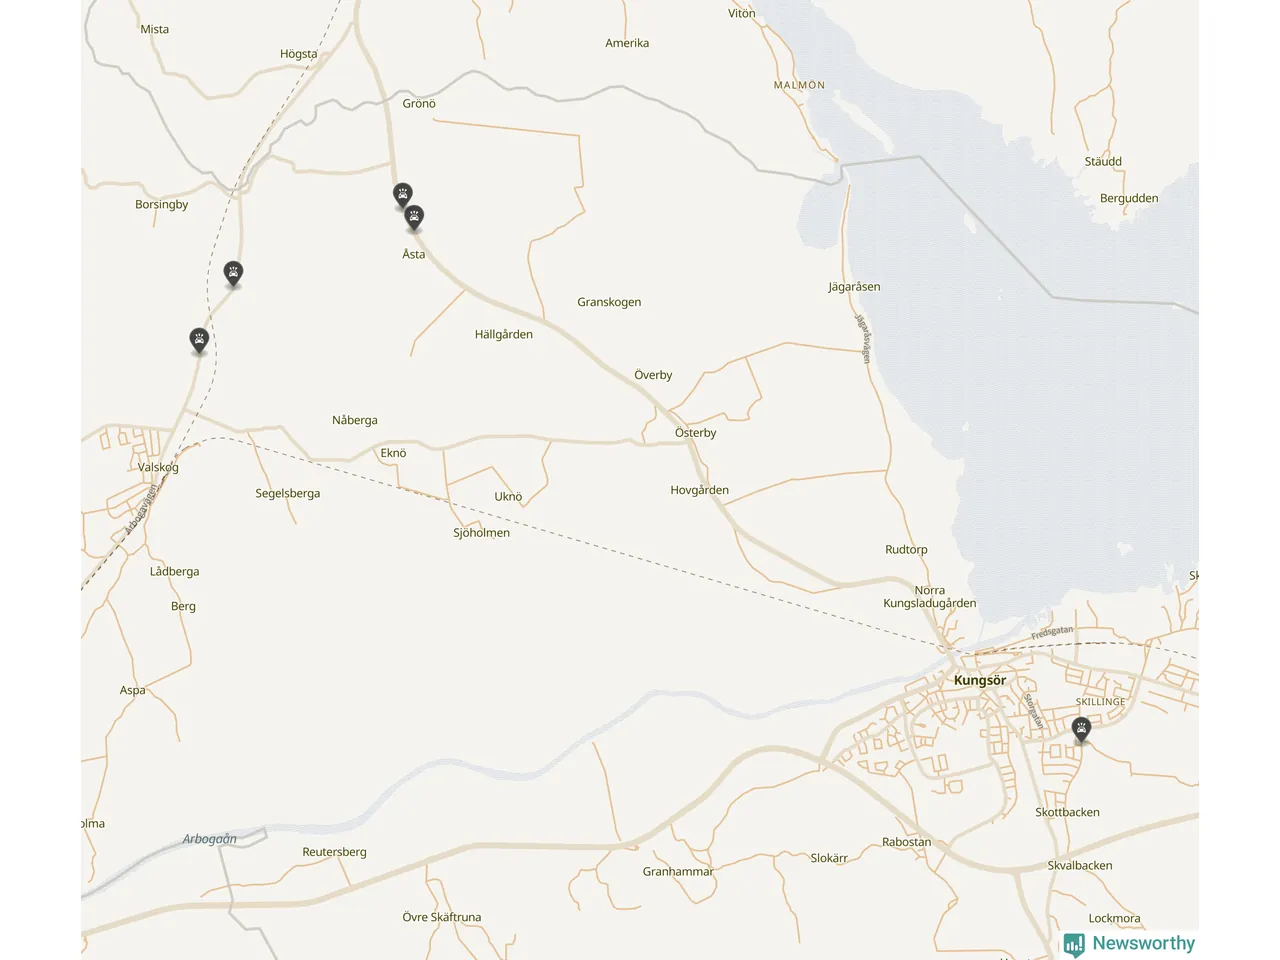Click the Reutersberg place label
This screenshot has width=1280, height=960.
pos(335,852)
